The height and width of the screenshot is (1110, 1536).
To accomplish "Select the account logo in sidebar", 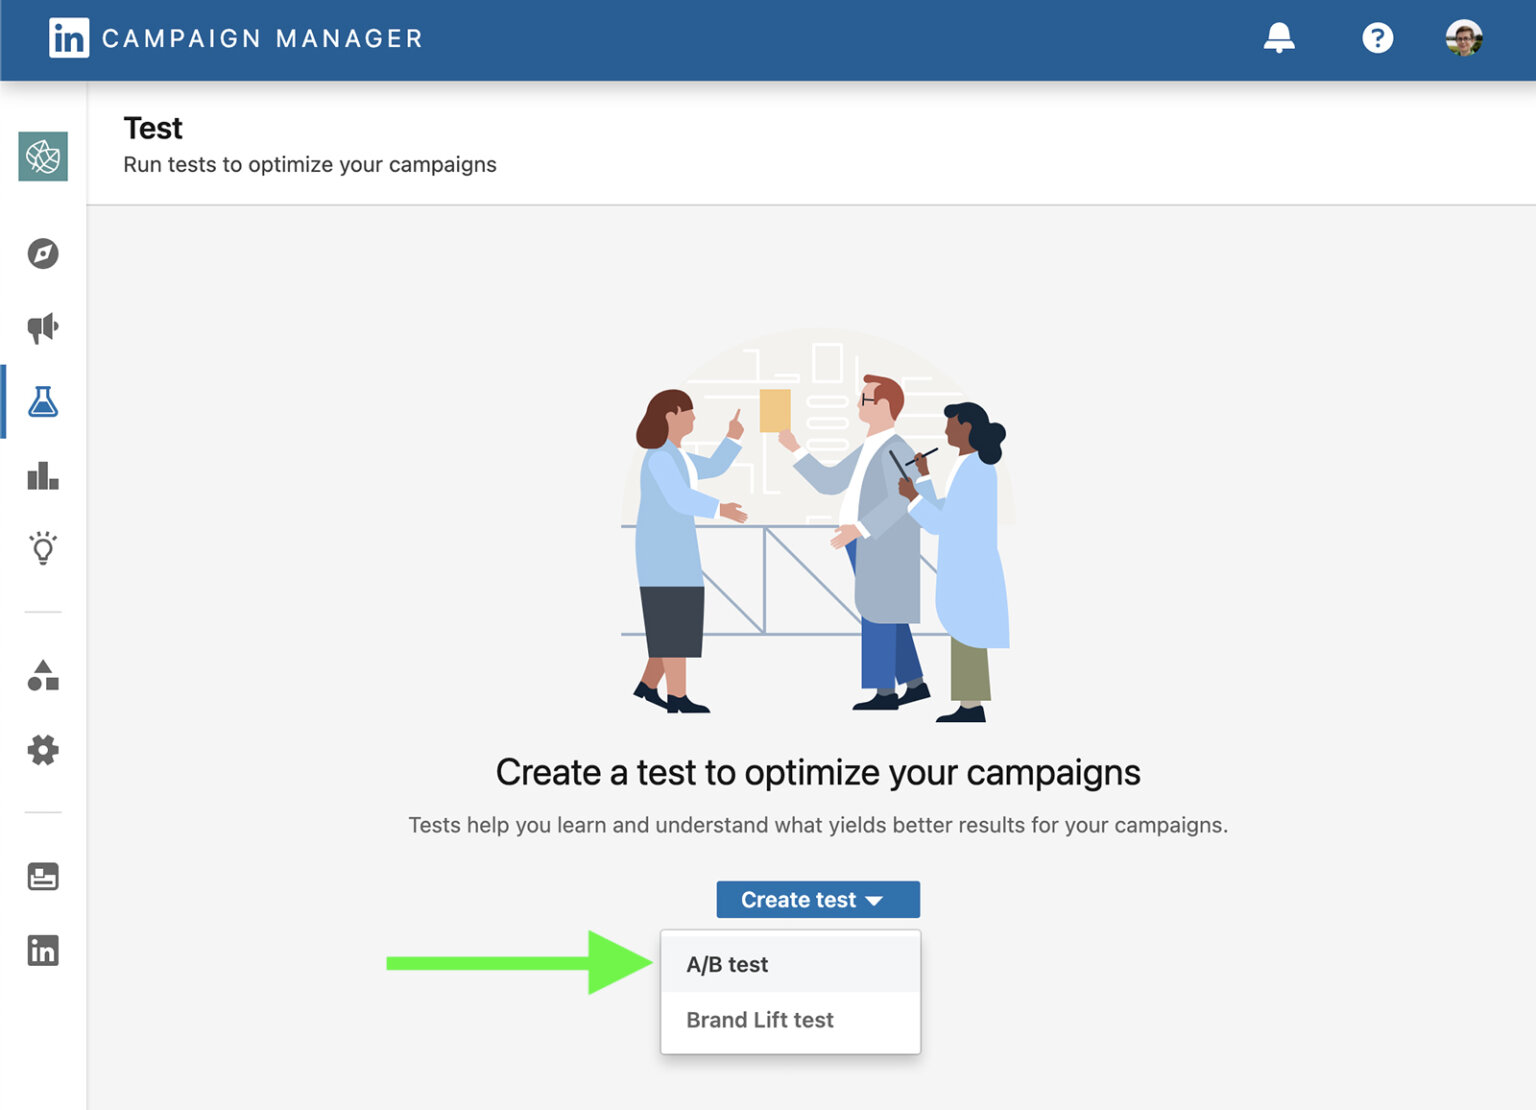I will coord(43,156).
